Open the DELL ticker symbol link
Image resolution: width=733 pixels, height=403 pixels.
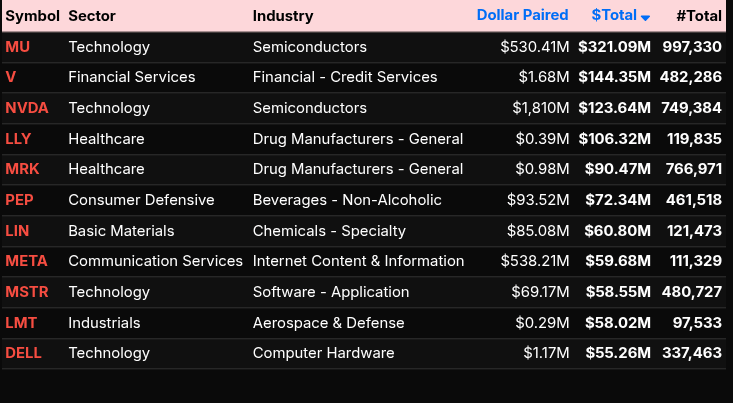[23, 353]
